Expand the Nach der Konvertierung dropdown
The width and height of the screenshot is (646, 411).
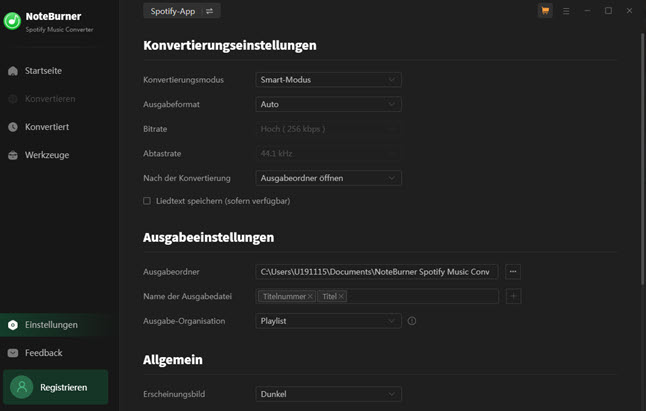click(x=328, y=178)
